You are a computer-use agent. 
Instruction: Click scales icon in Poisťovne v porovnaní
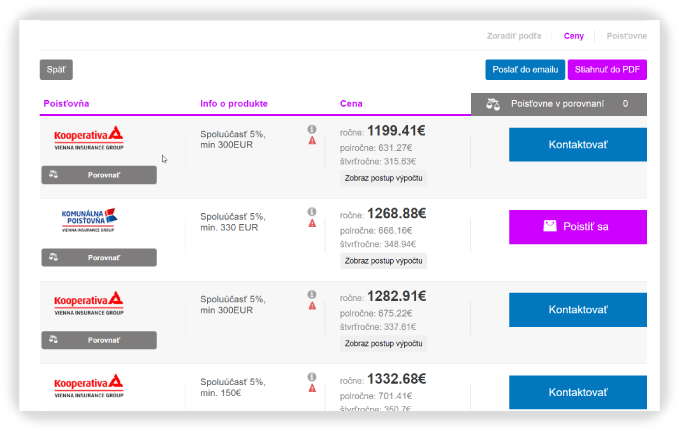click(493, 104)
